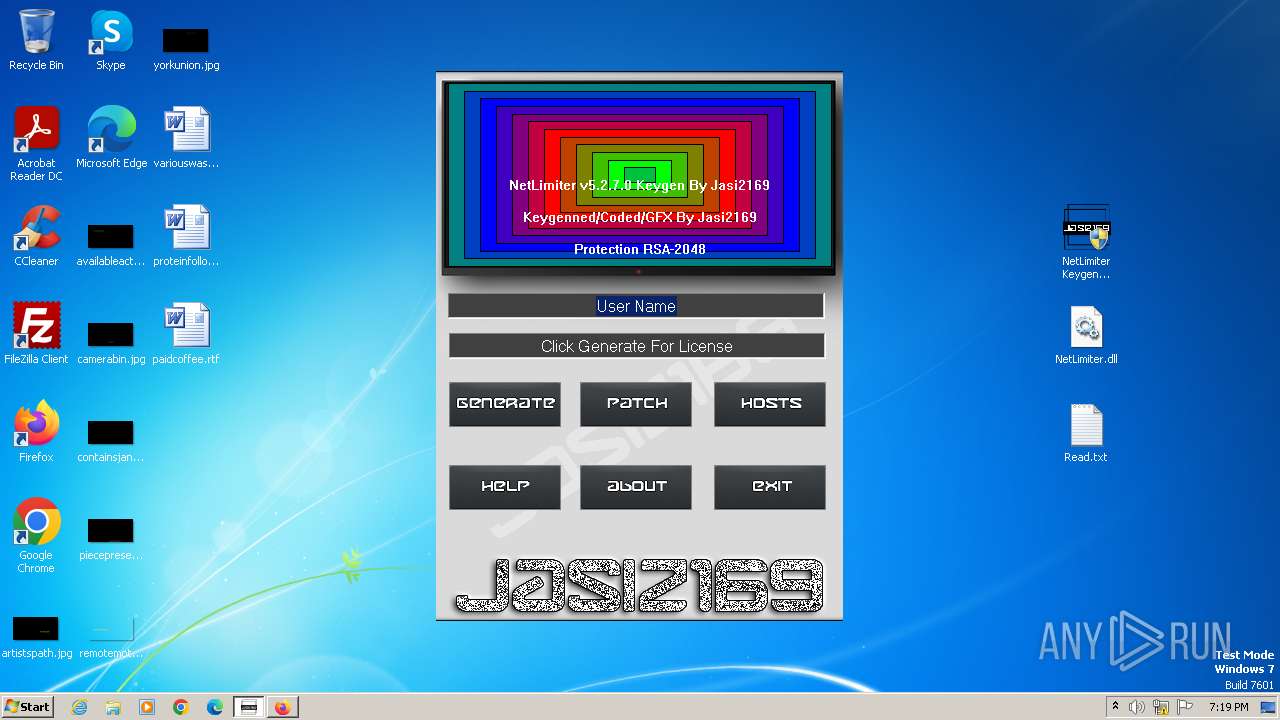
Task: Click the Generate button in keygen
Action: [x=505, y=404]
